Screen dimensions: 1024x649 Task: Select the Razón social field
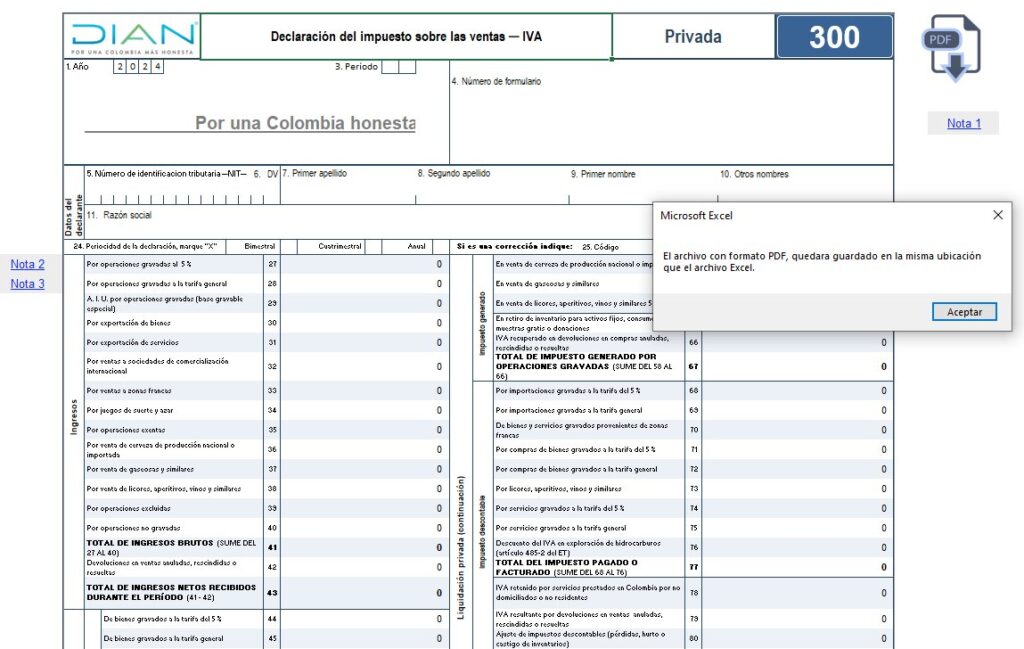tap(369, 222)
